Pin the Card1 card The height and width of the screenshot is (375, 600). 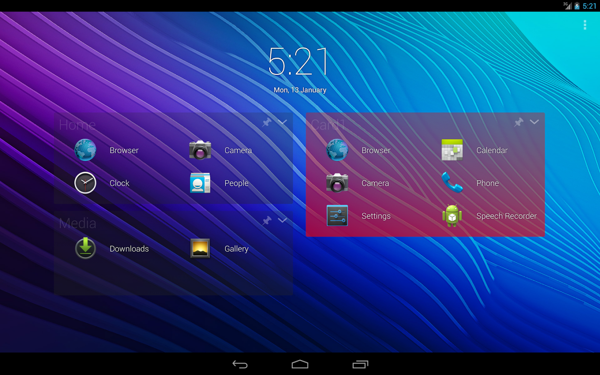pos(518,122)
